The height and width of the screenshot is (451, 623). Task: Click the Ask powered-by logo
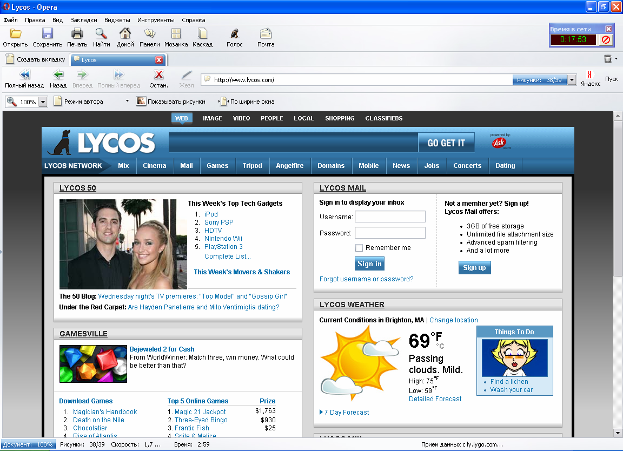pos(499,142)
